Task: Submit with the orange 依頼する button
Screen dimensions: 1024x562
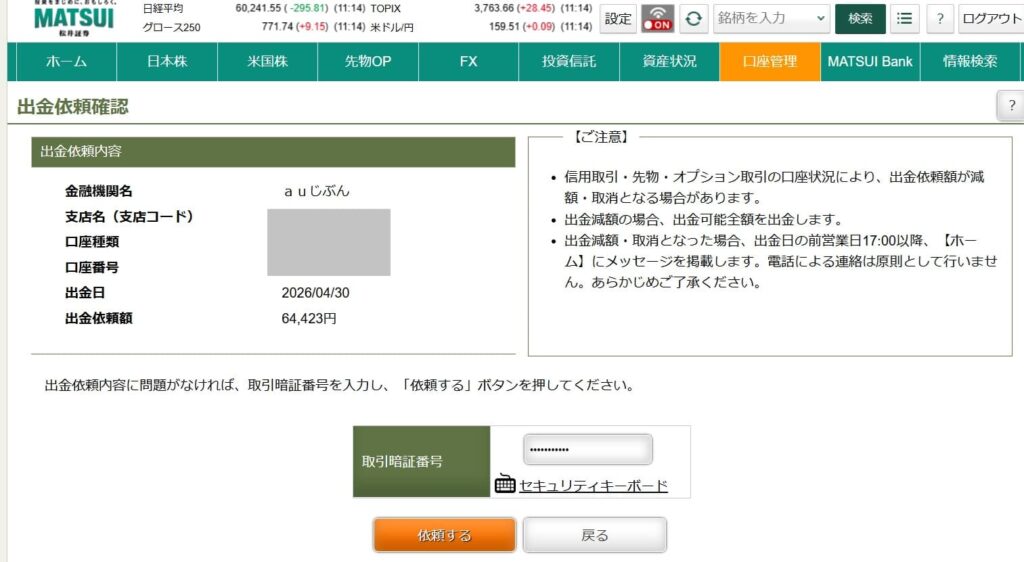Action: (444, 535)
